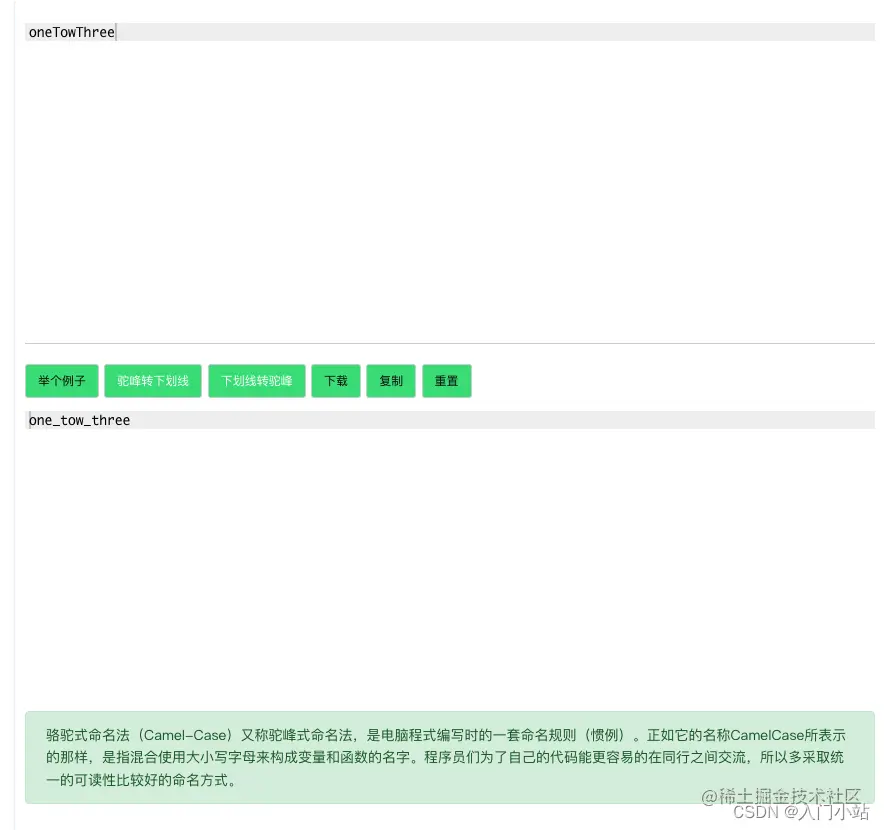This screenshot has width=885, height=830.
Task: Select the 下划线转驼峰 button
Action: (257, 381)
